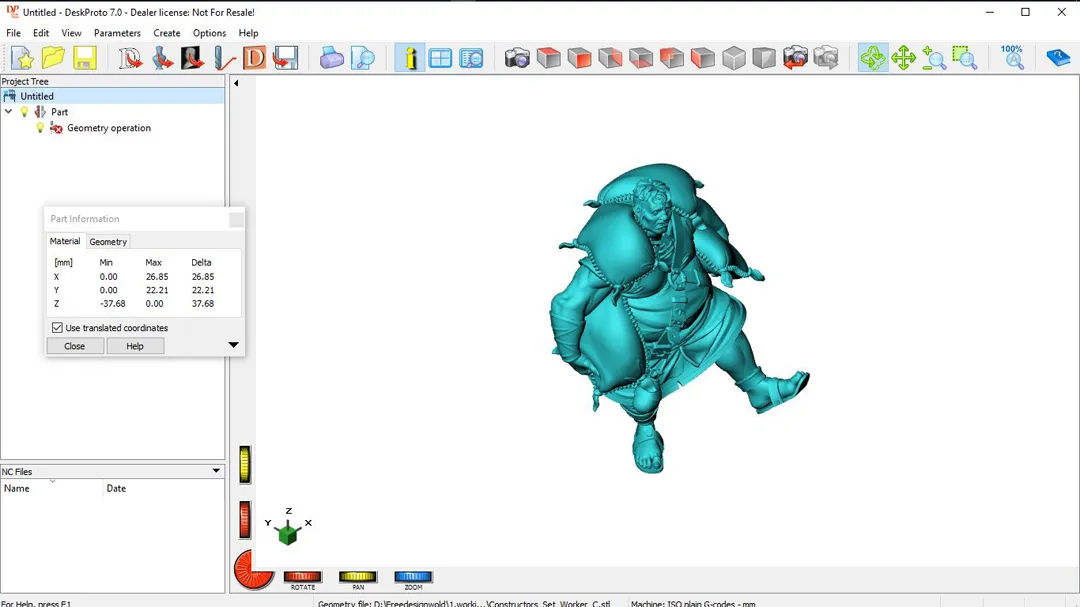Open a project with the yellow folder icon

(x=53, y=59)
